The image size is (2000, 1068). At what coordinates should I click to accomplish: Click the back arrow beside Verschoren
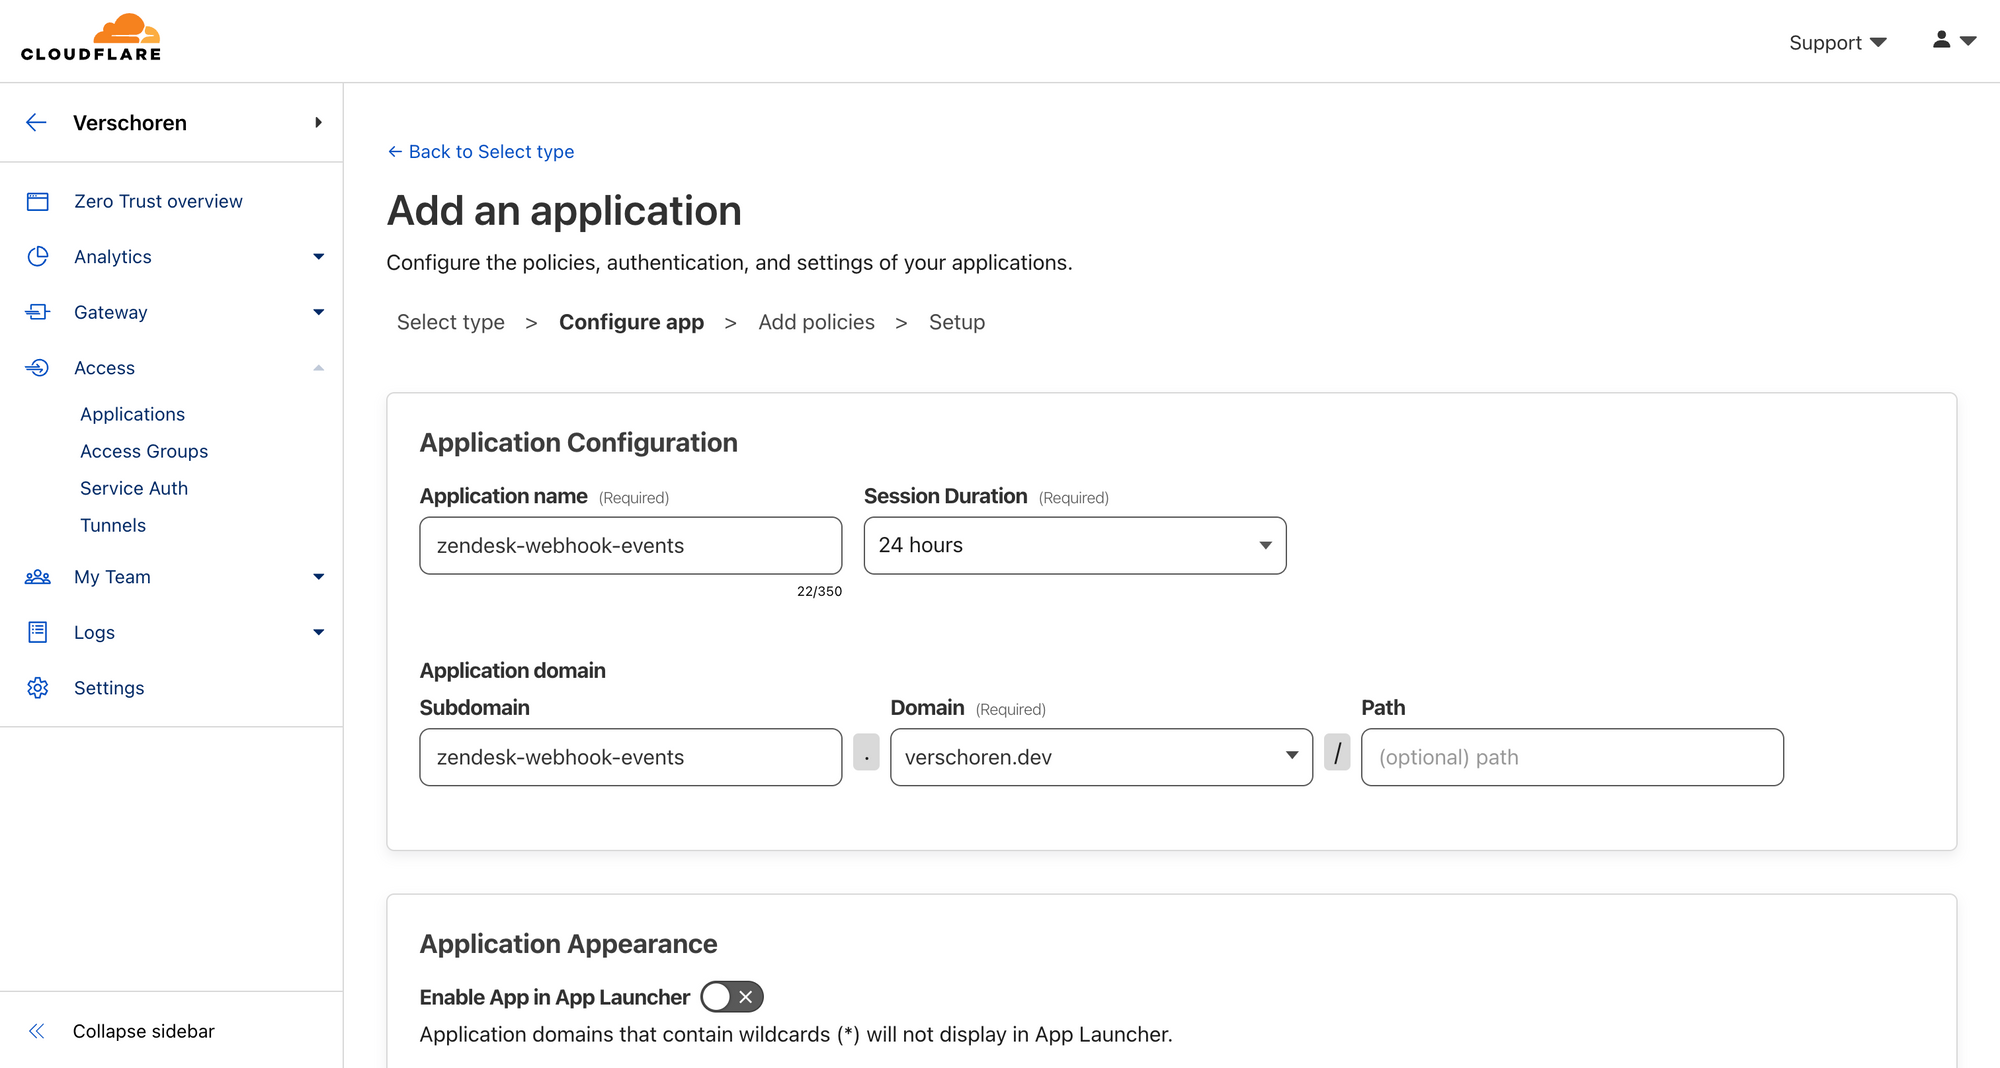36,123
